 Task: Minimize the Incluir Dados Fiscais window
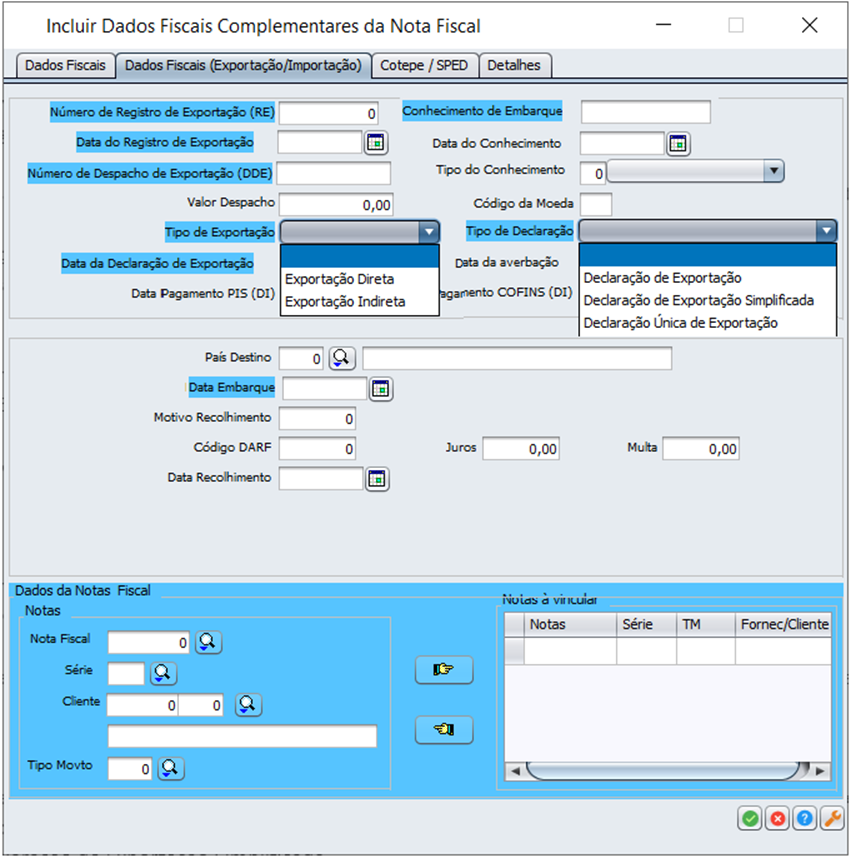pos(663,25)
